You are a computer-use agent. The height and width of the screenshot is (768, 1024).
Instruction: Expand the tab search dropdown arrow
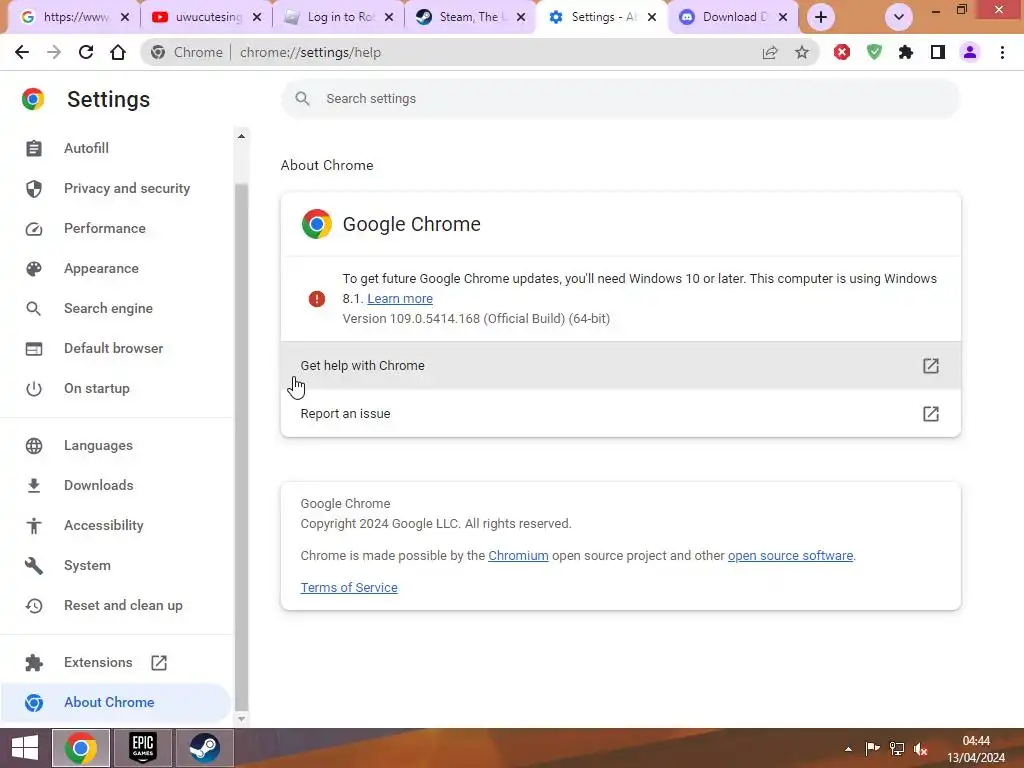point(899,17)
